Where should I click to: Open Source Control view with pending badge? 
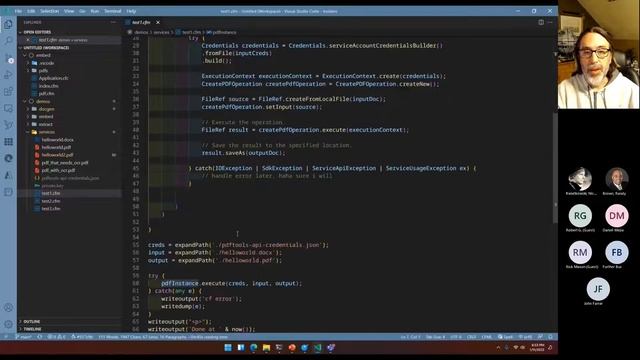(8, 58)
